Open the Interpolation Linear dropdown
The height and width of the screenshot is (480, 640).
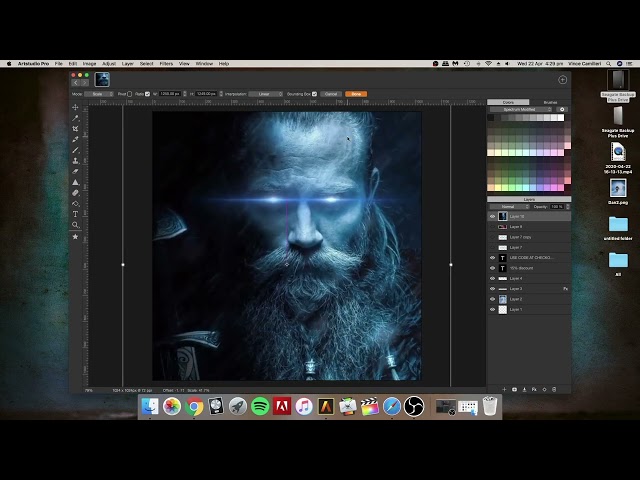(266, 94)
